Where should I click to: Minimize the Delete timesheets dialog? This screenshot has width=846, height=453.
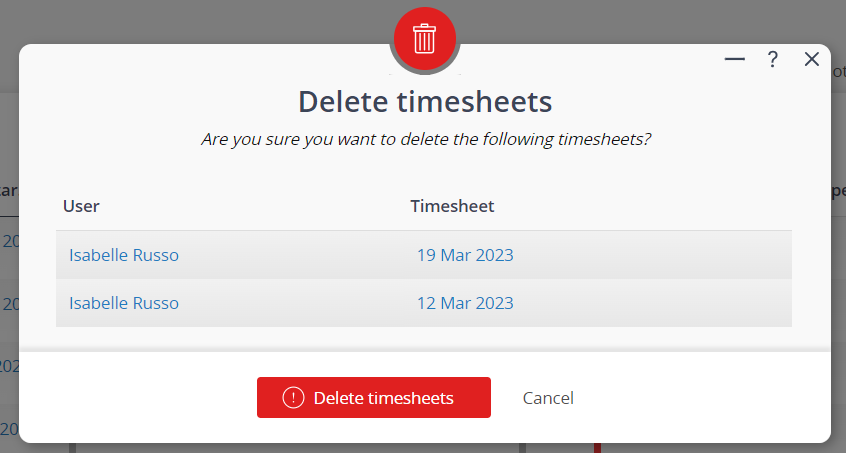coord(734,59)
